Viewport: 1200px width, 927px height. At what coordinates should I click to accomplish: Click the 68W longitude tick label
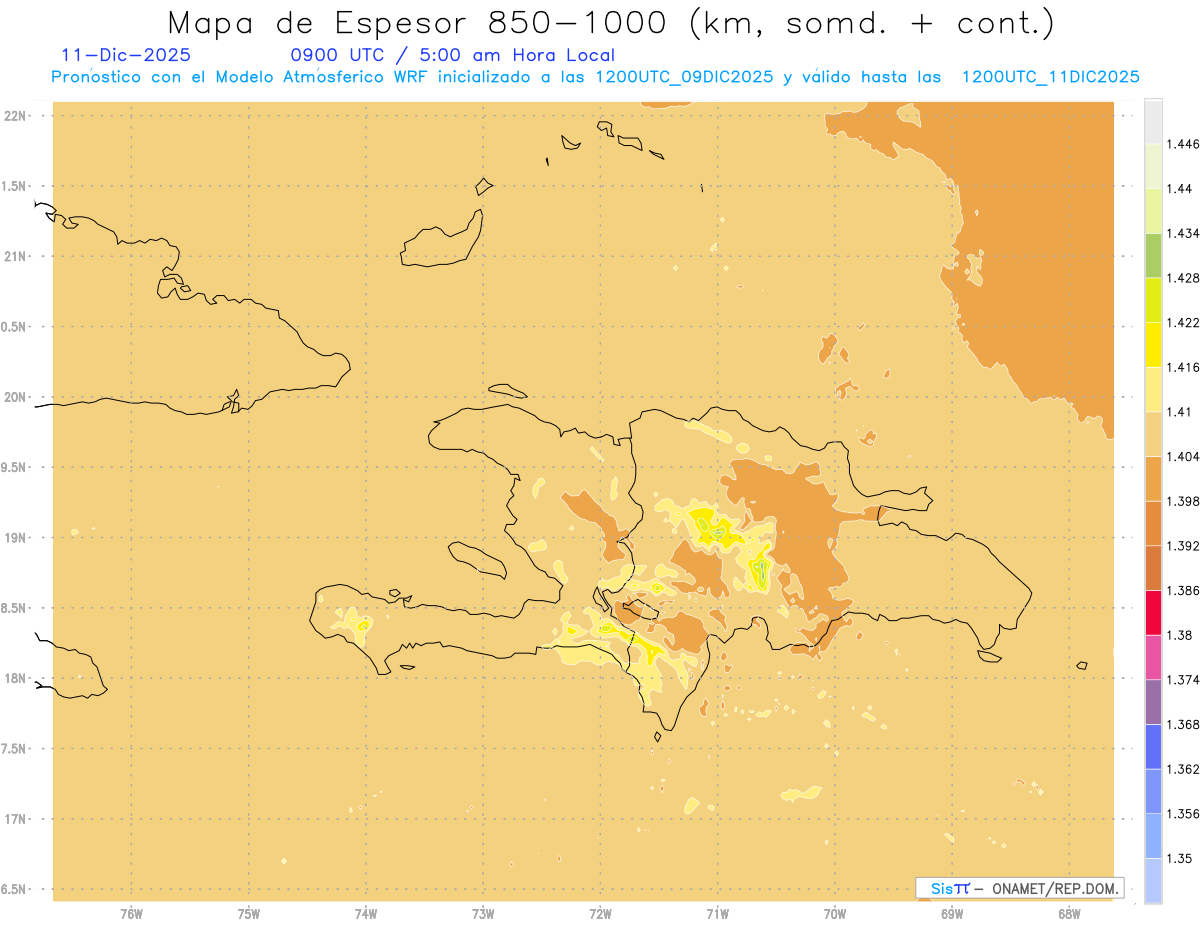[x=1069, y=914]
